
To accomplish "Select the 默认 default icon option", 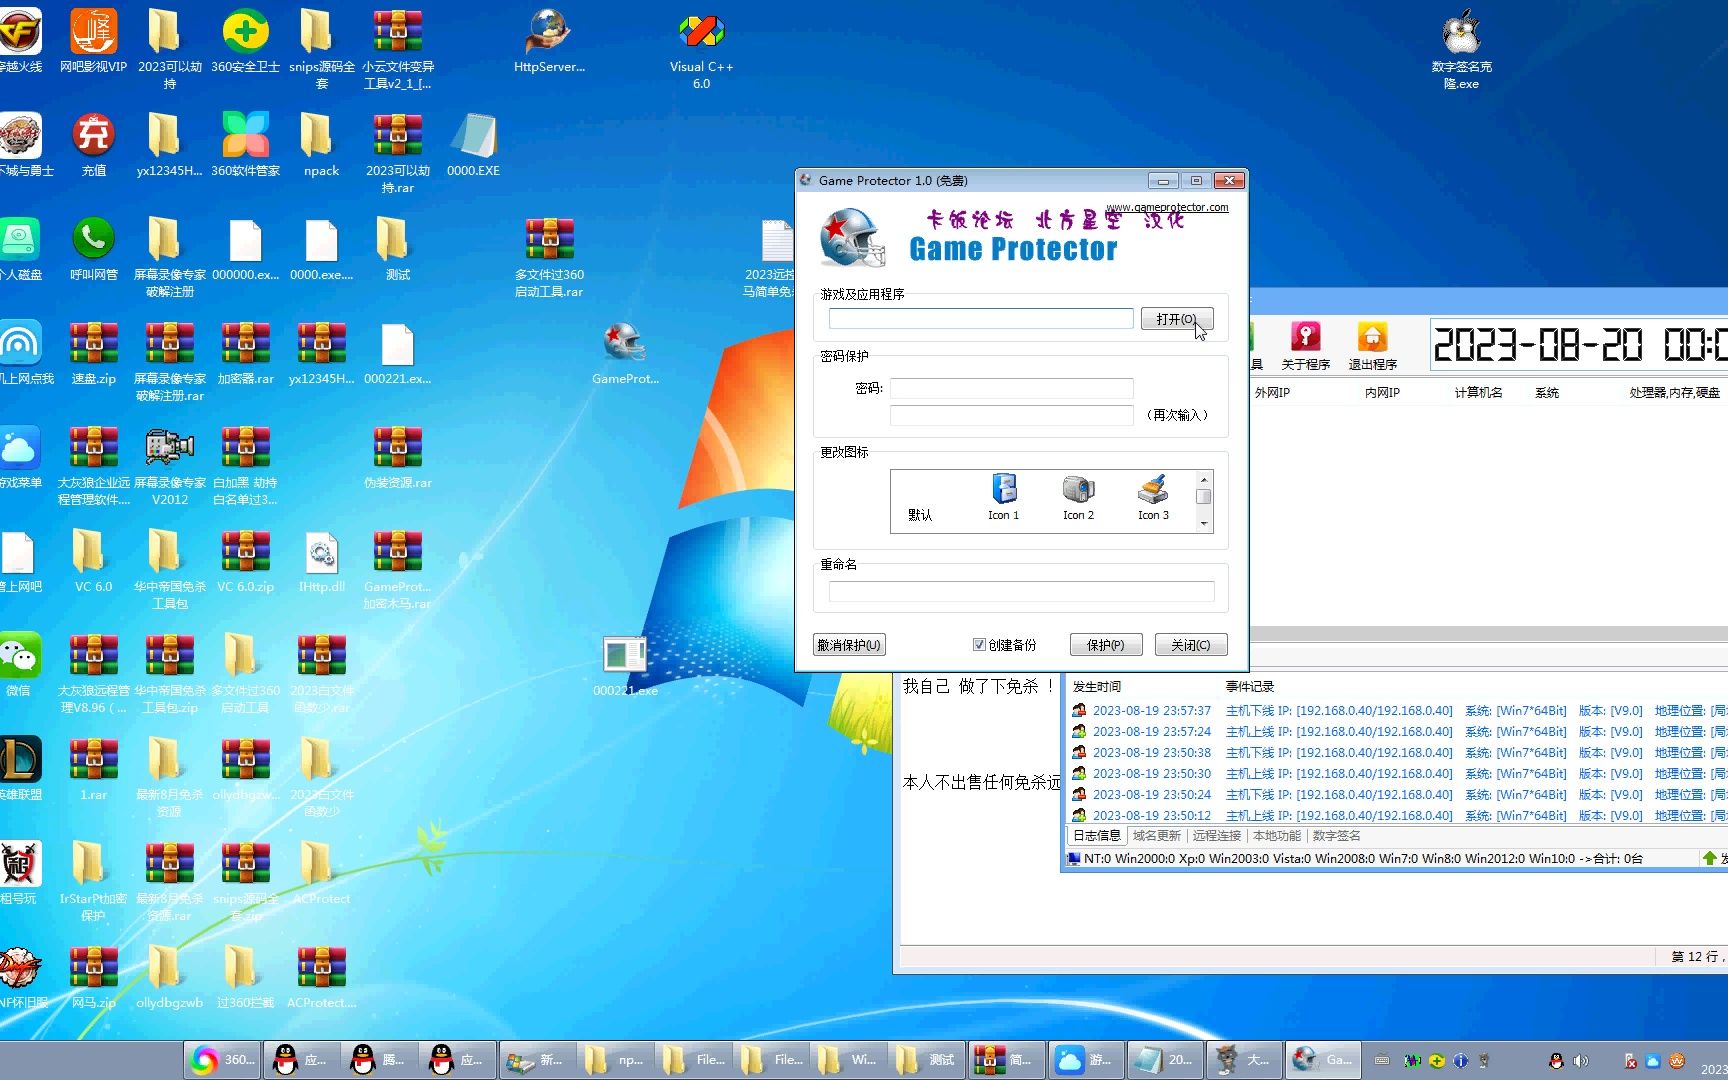I will pyautogui.click(x=920, y=514).
